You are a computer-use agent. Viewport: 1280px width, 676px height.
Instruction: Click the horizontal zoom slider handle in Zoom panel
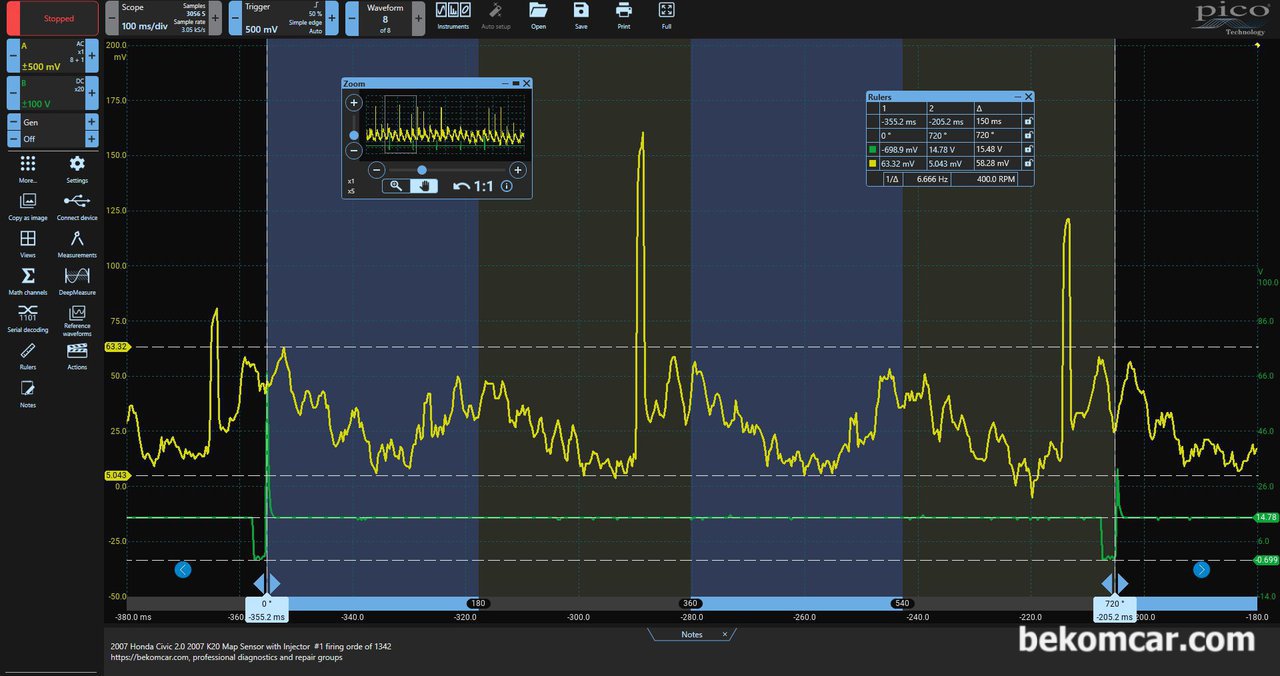pyautogui.click(x=422, y=170)
